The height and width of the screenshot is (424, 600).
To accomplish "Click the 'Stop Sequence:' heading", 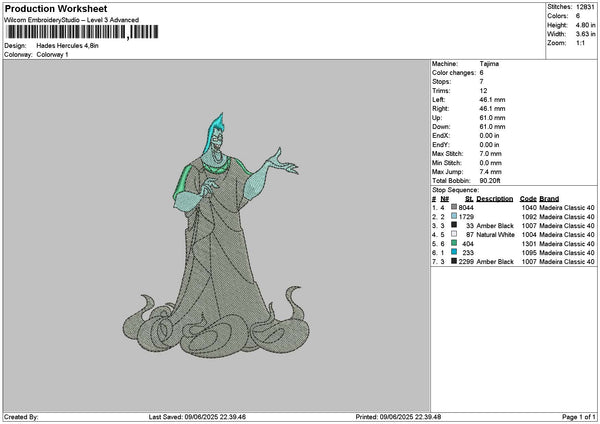I will [455, 190].
